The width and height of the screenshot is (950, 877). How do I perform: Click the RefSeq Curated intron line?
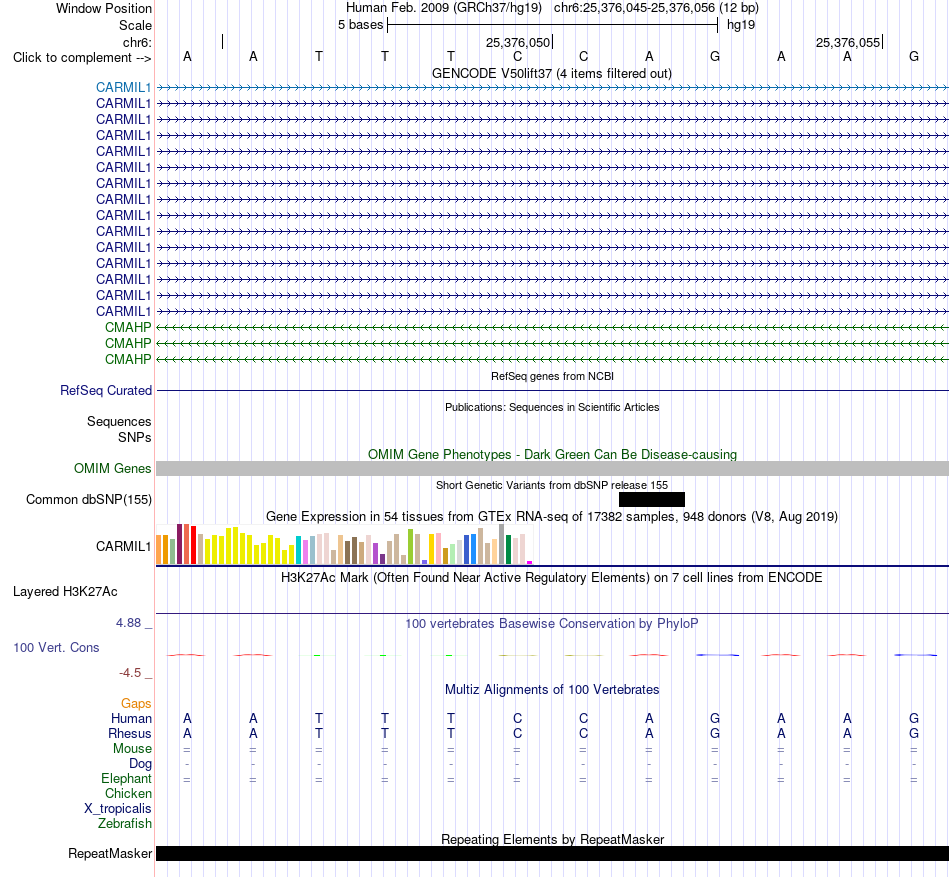[x=552, y=391]
